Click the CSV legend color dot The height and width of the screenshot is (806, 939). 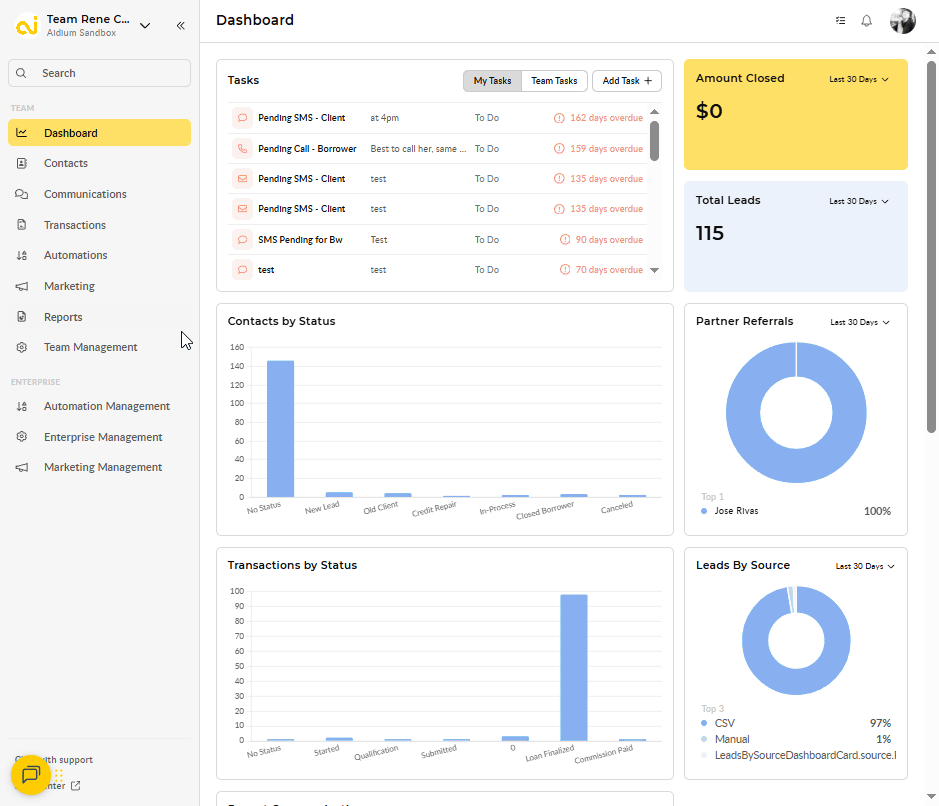704,723
